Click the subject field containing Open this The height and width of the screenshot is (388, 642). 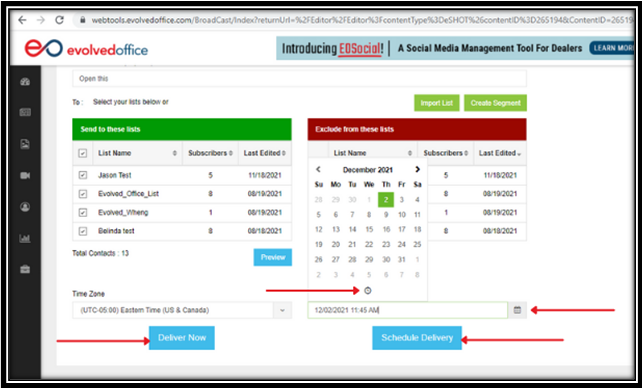(x=299, y=79)
